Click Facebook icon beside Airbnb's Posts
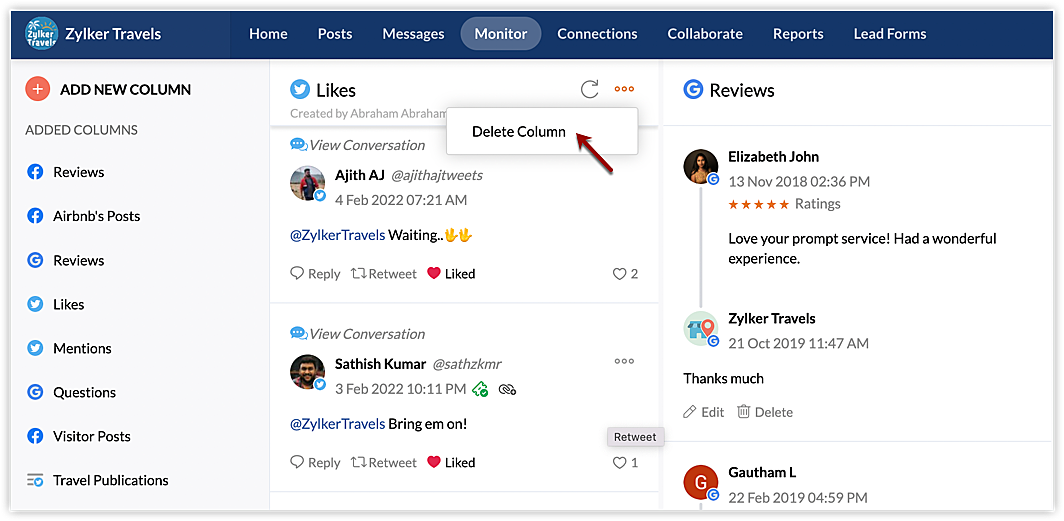The width and height of the screenshot is (1064, 521). coord(35,216)
